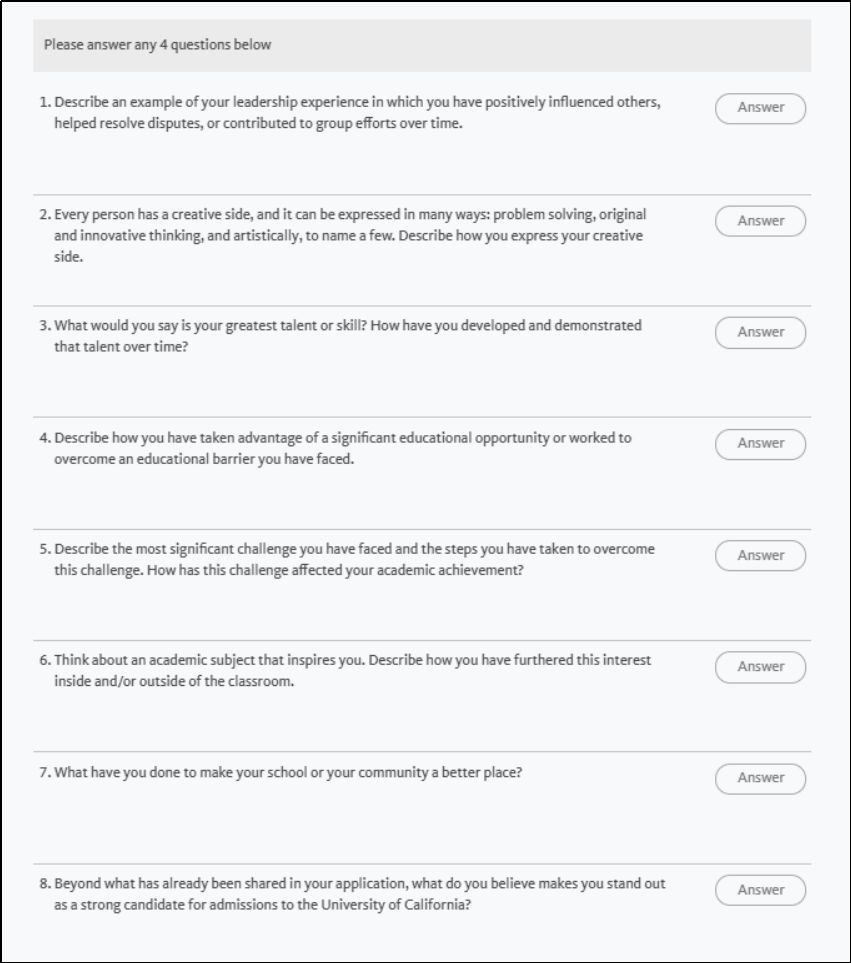851x963 pixels.
Task: Click the 'Please answer any 4 questions' header
Action: [157, 45]
